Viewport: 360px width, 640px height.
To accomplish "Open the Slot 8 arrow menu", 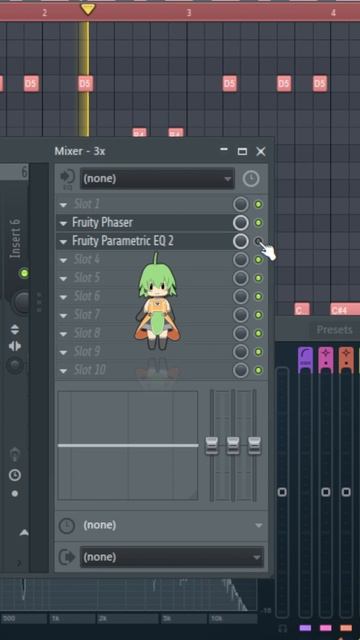I will click(63, 334).
